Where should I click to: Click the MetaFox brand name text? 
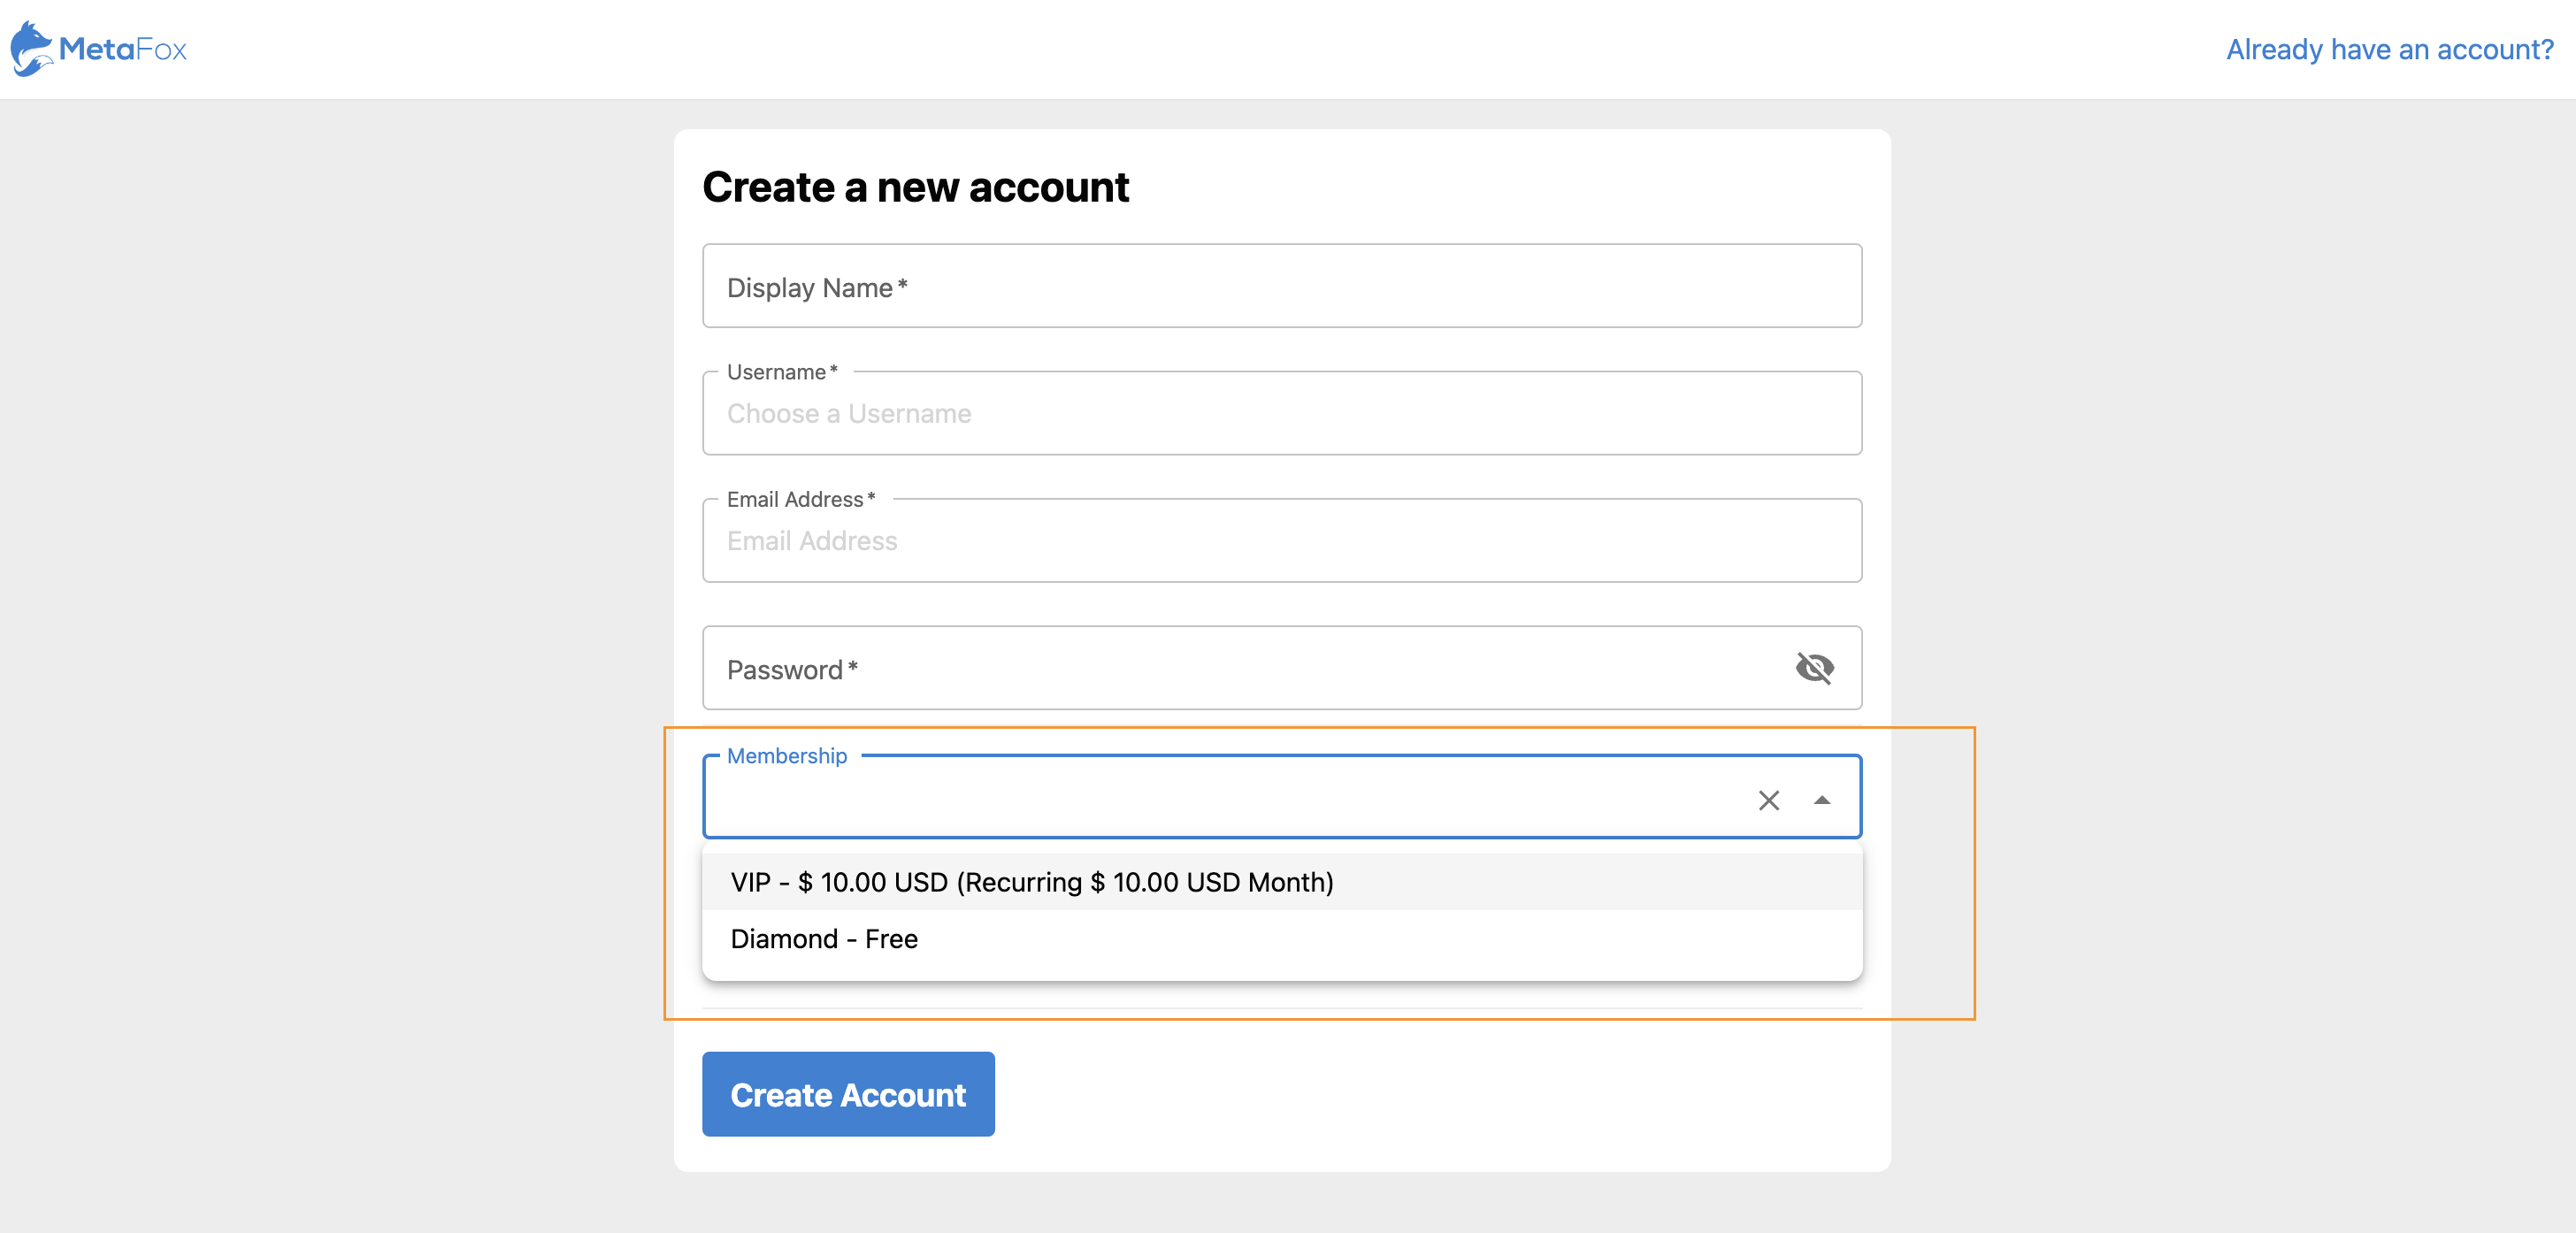click(x=122, y=49)
